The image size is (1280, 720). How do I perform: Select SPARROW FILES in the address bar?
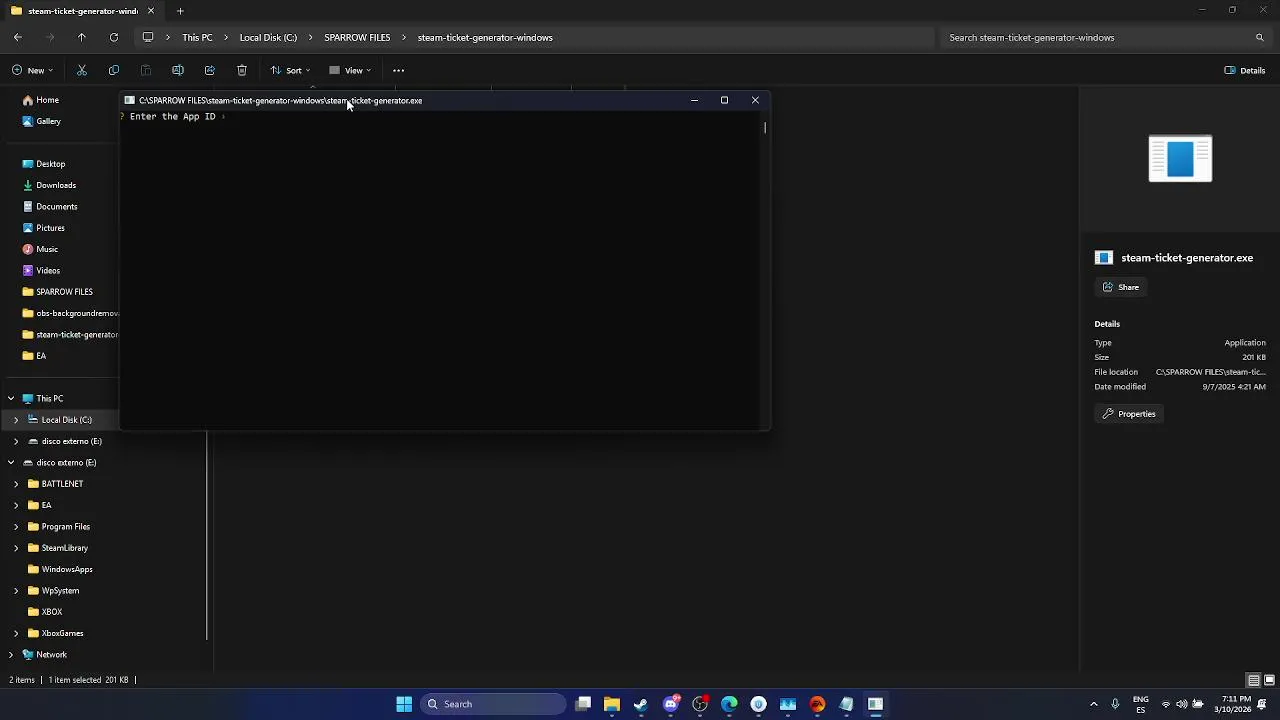(357, 37)
